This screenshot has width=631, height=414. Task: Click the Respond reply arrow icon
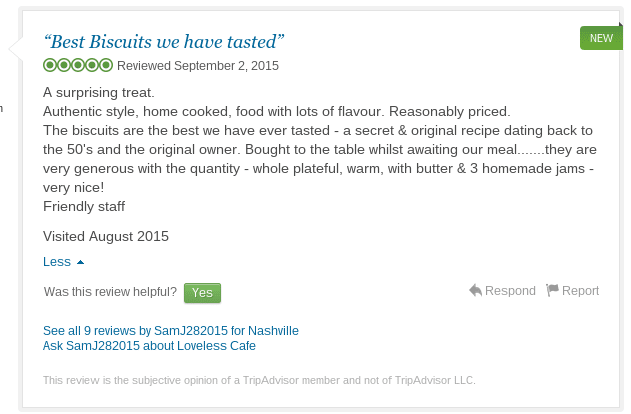coord(475,291)
